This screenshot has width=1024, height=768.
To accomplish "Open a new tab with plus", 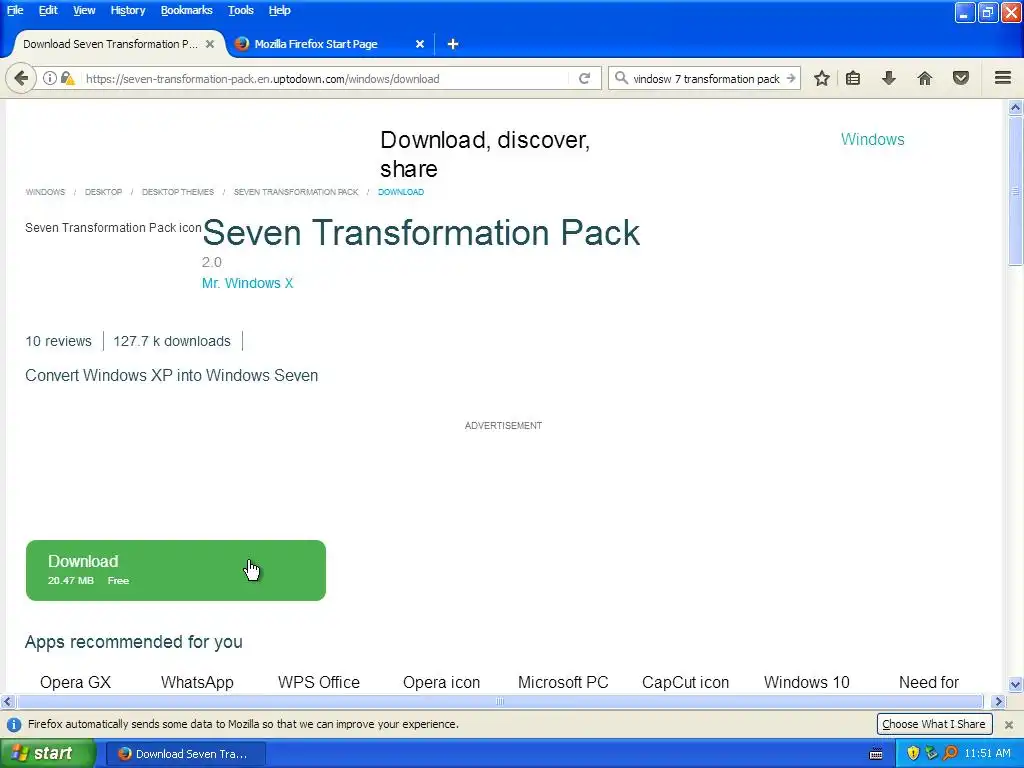I will tap(453, 44).
